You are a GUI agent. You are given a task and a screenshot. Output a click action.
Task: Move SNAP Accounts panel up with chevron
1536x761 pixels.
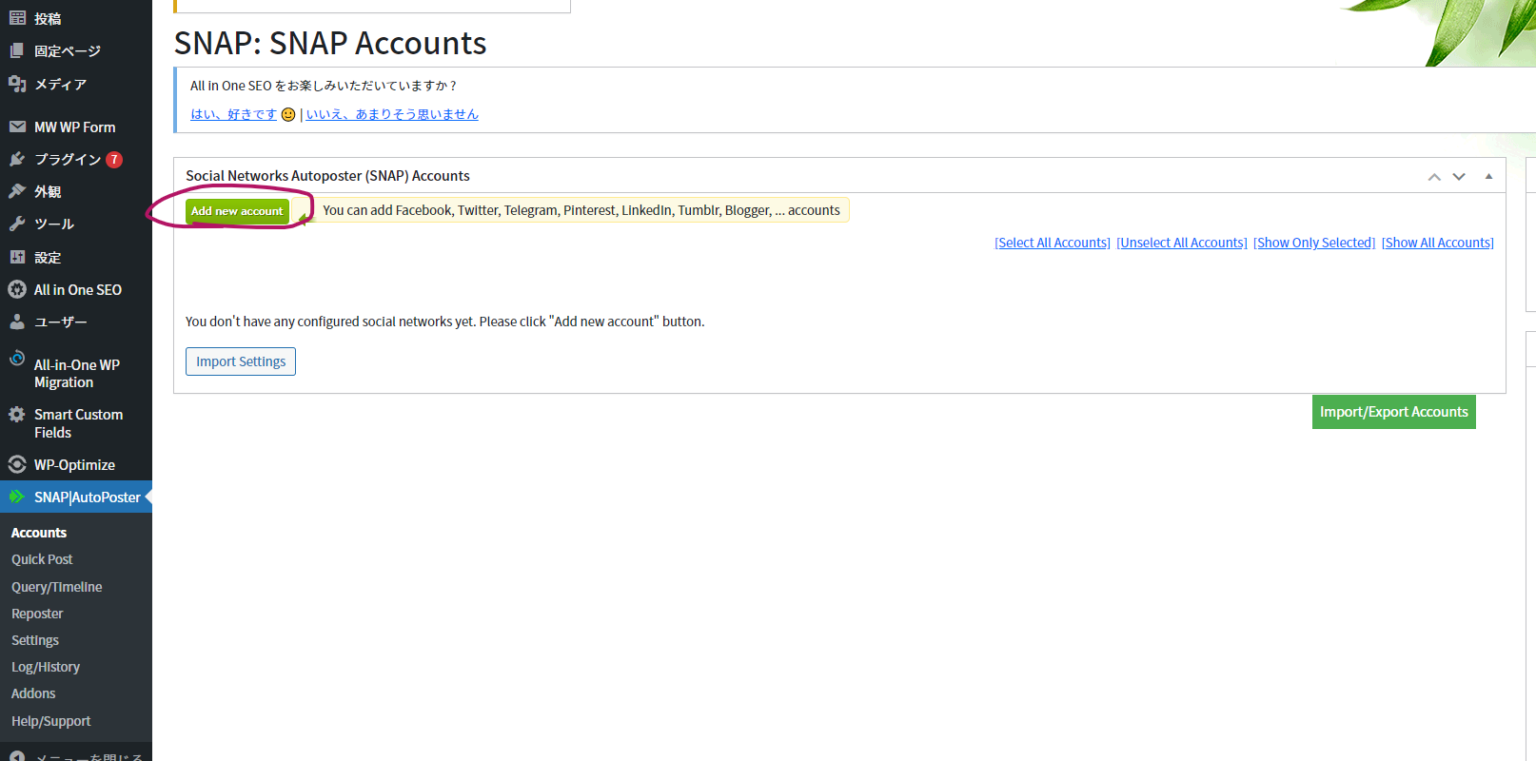tap(1434, 175)
